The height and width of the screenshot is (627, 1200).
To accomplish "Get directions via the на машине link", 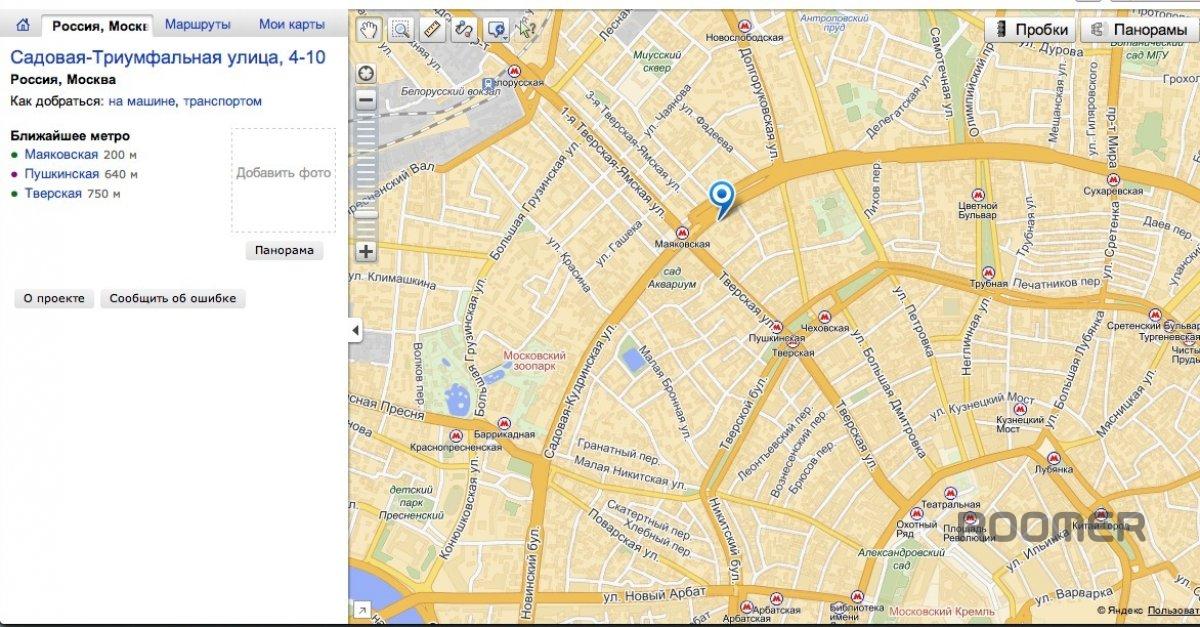I will coord(142,101).
